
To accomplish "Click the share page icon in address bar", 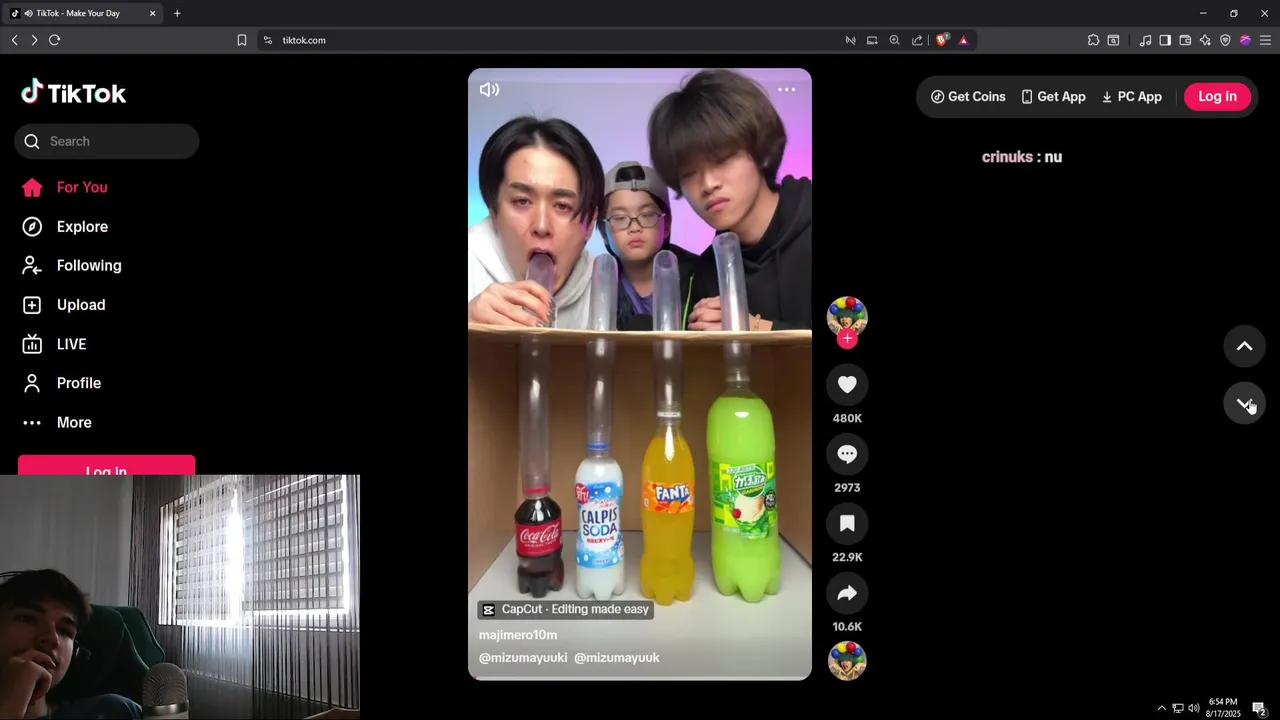I will 917,40.
